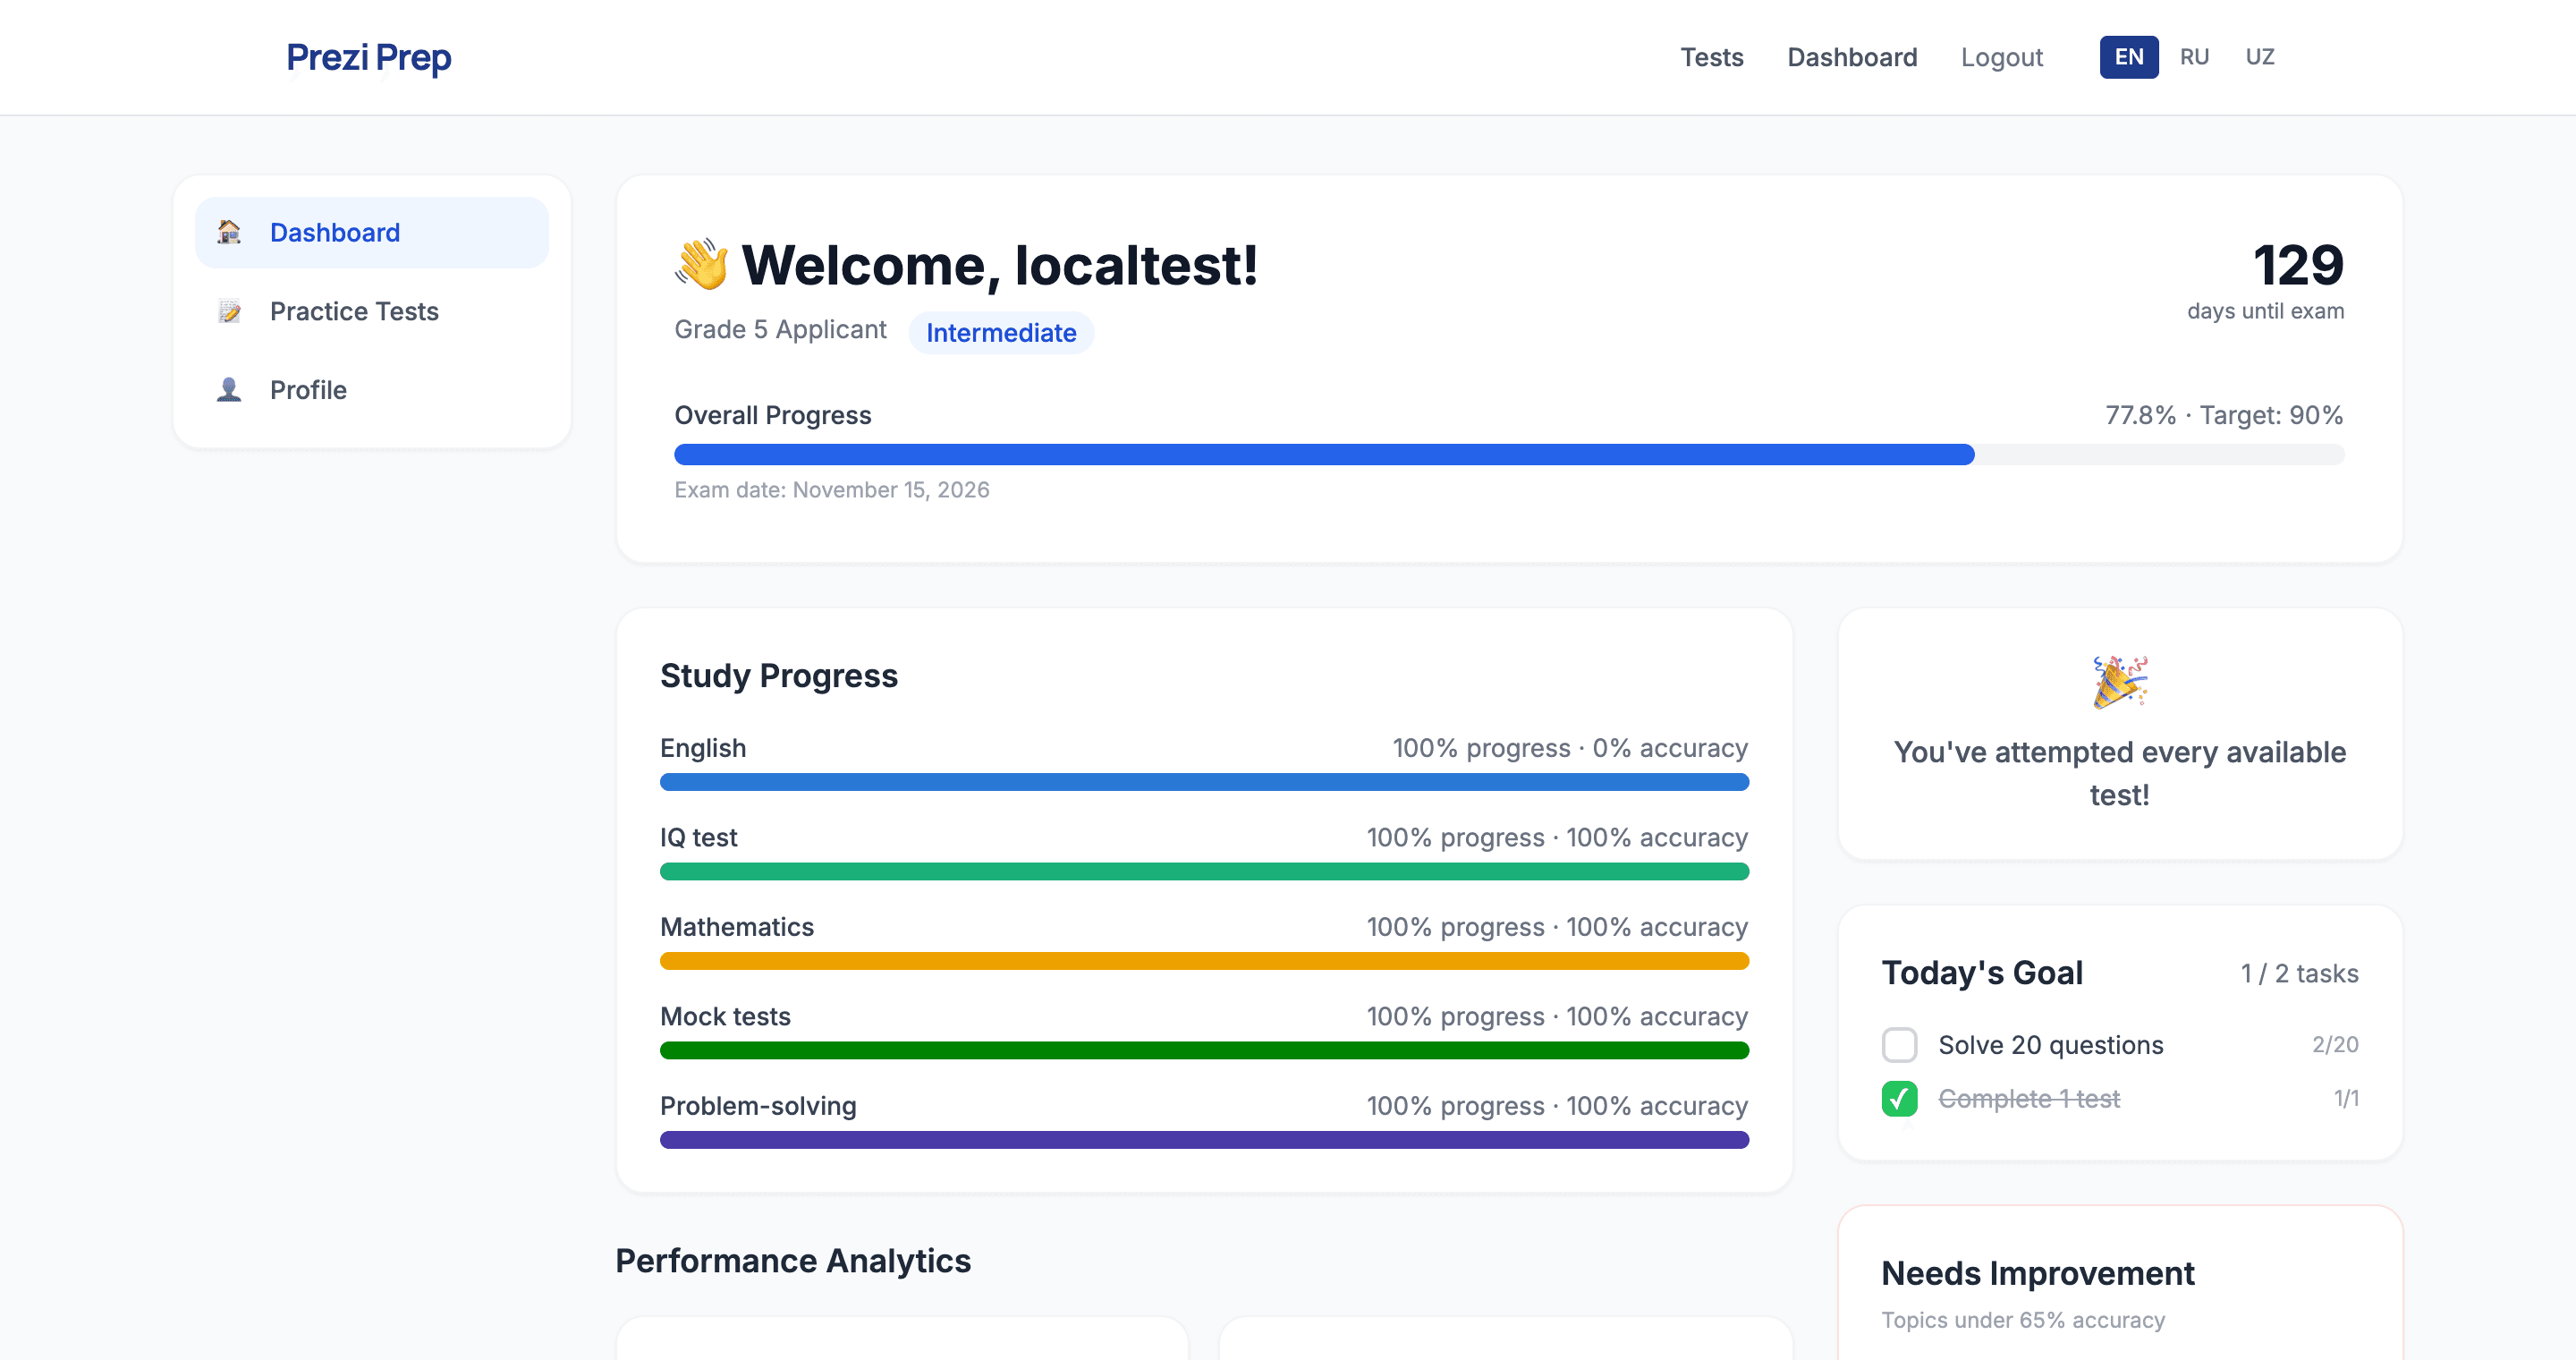
Task: Click 'Exam date: November 15, 2026'
Action: [832, 490]
